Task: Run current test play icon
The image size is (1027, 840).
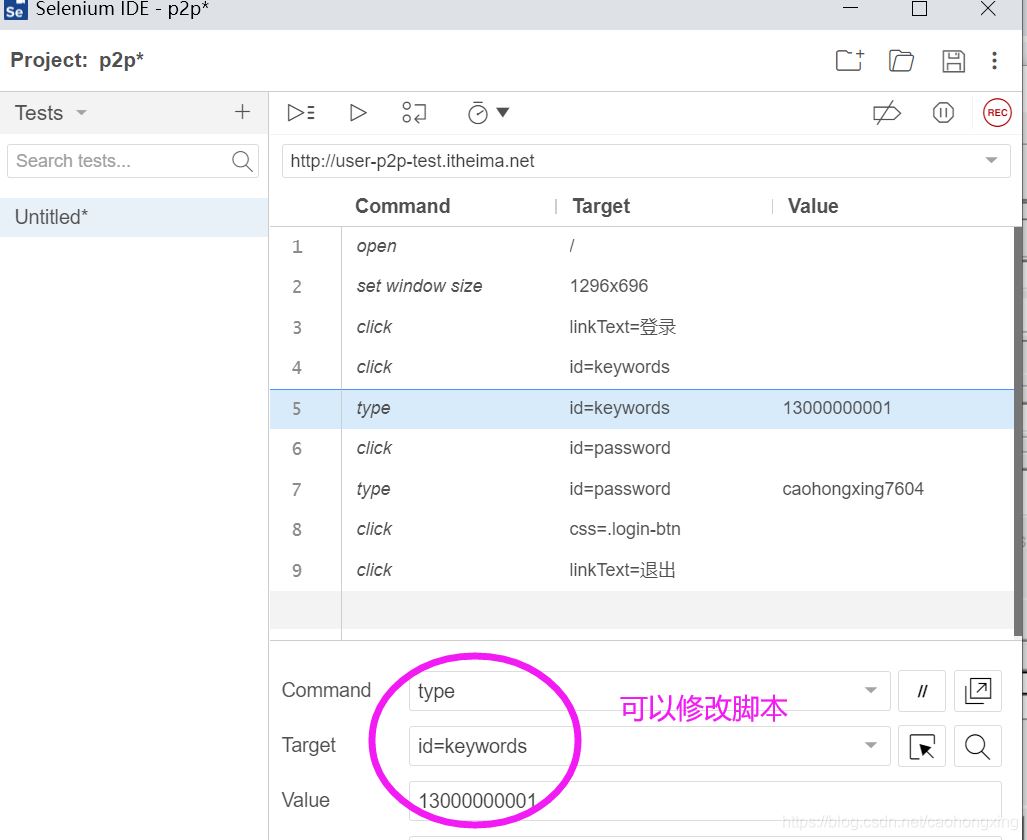Action: coord(358,113)
